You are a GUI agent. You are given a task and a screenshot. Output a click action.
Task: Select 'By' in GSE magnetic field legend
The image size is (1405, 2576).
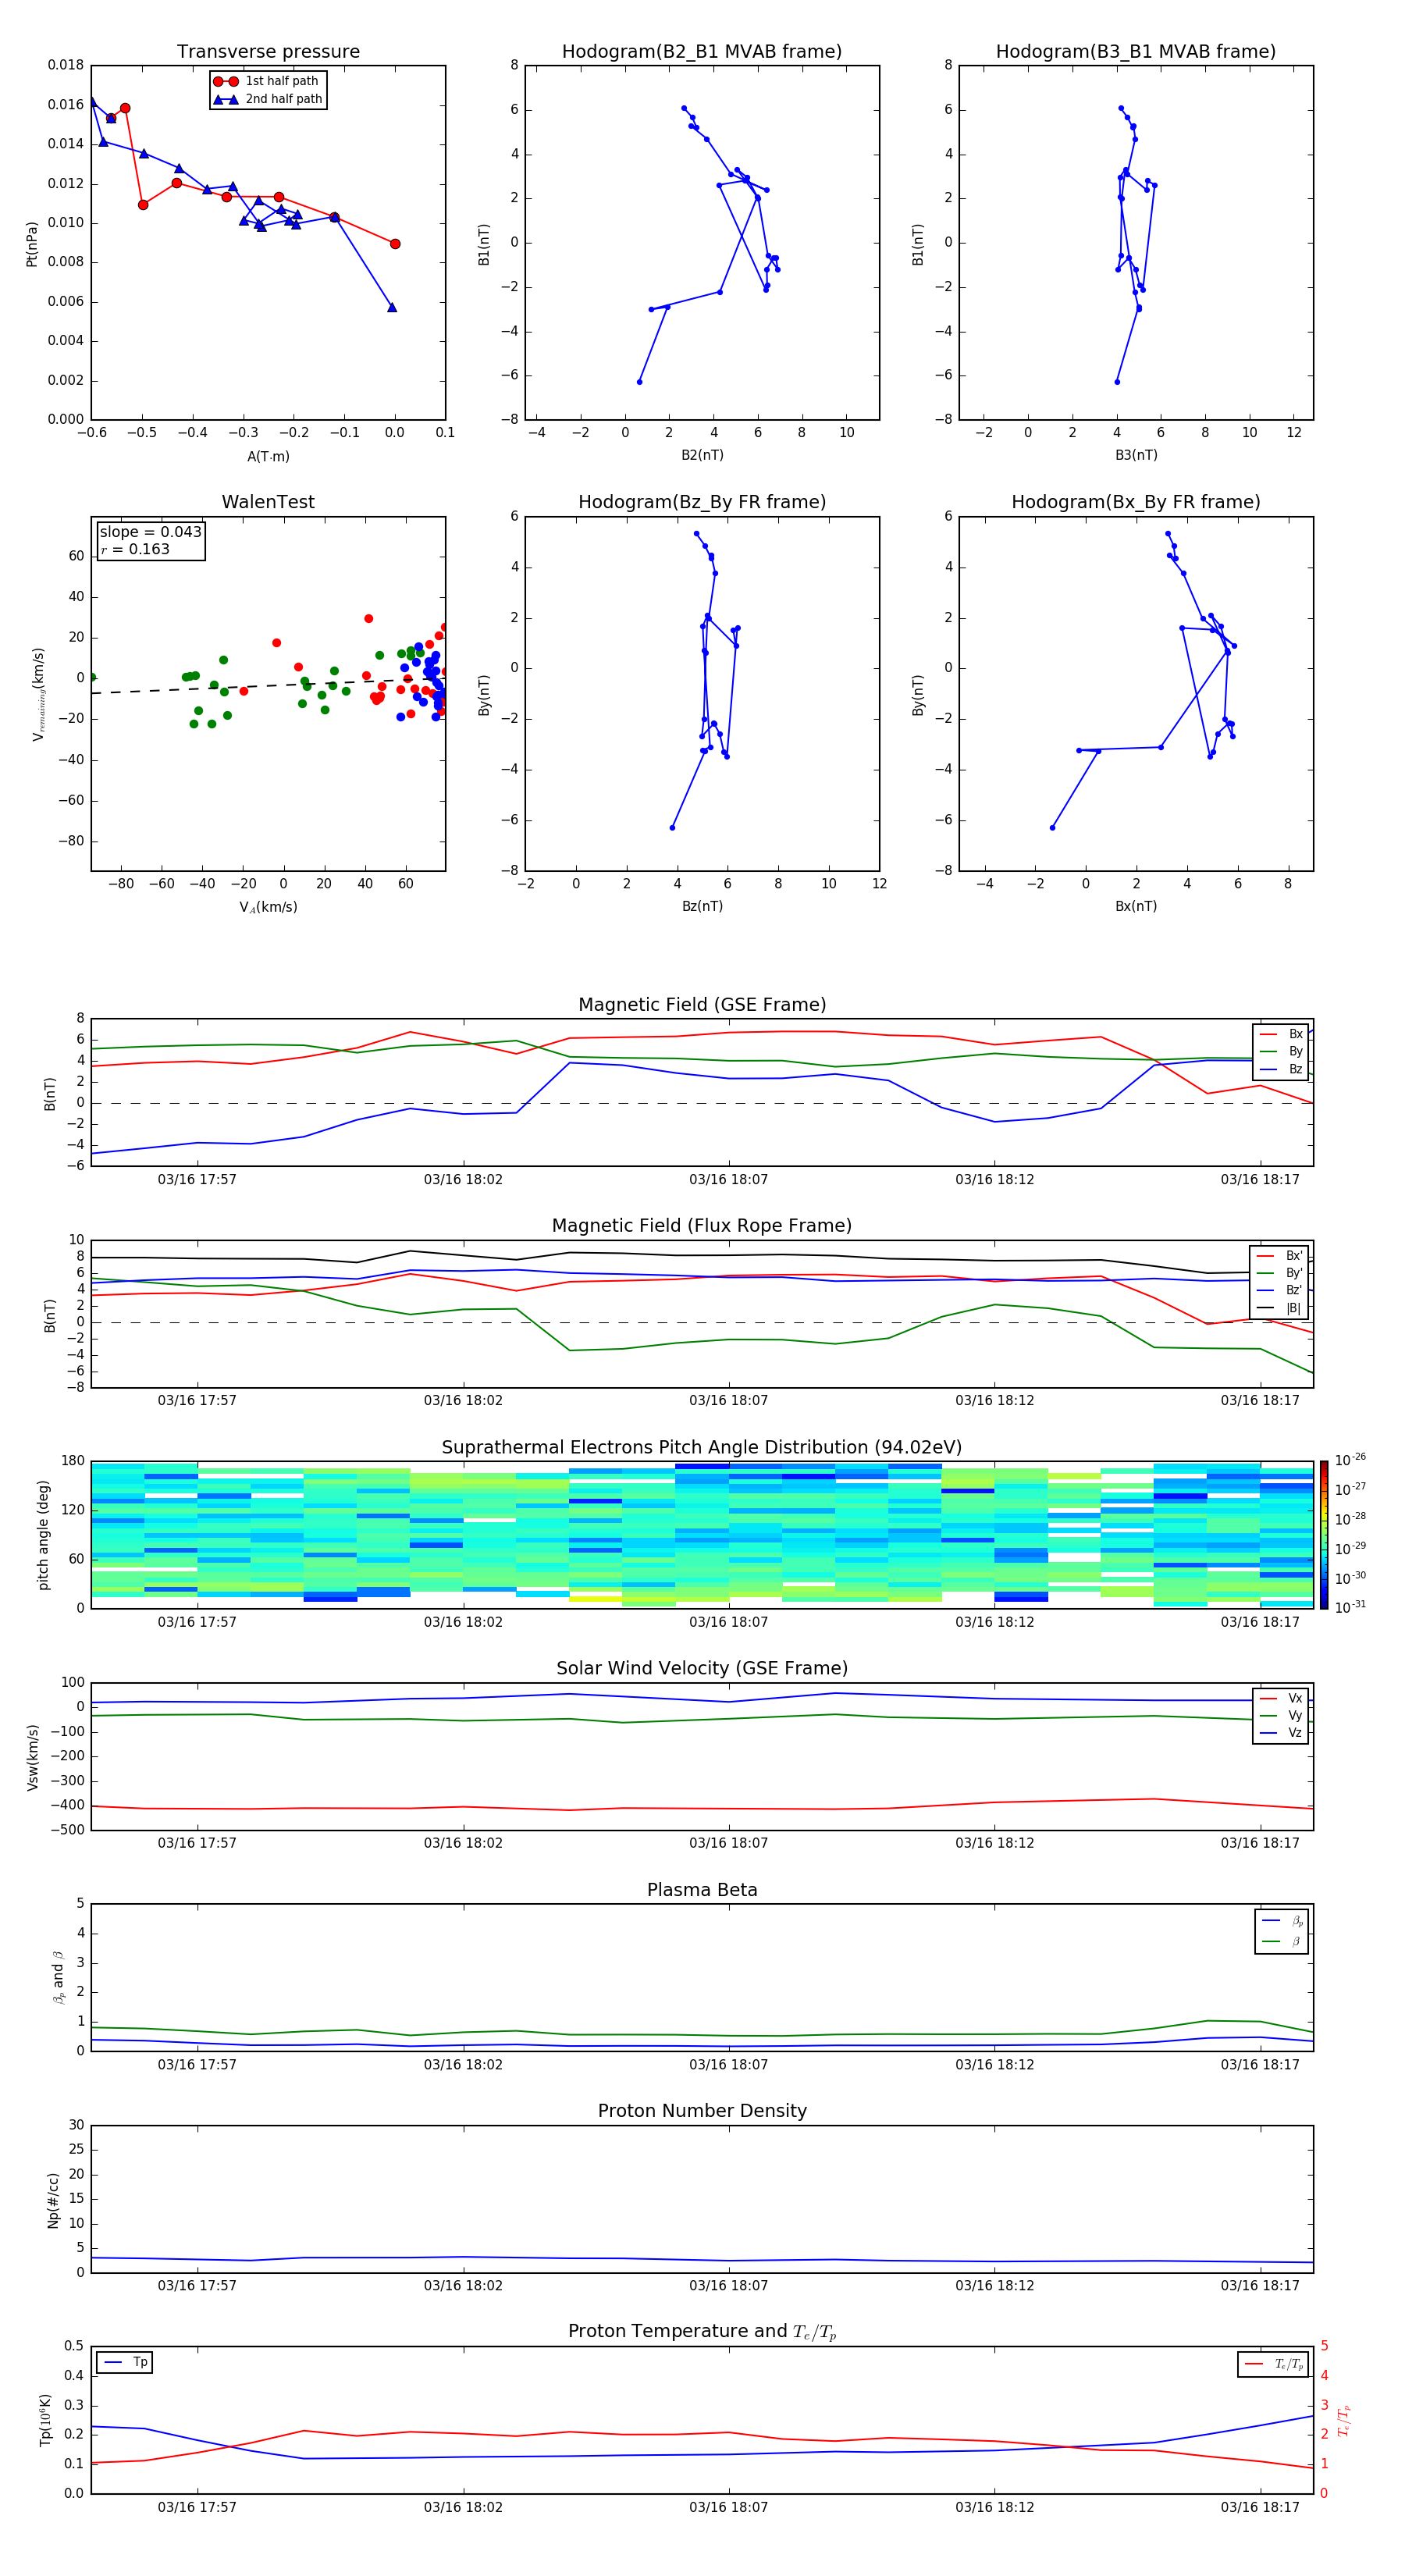pos(1282,1052)
